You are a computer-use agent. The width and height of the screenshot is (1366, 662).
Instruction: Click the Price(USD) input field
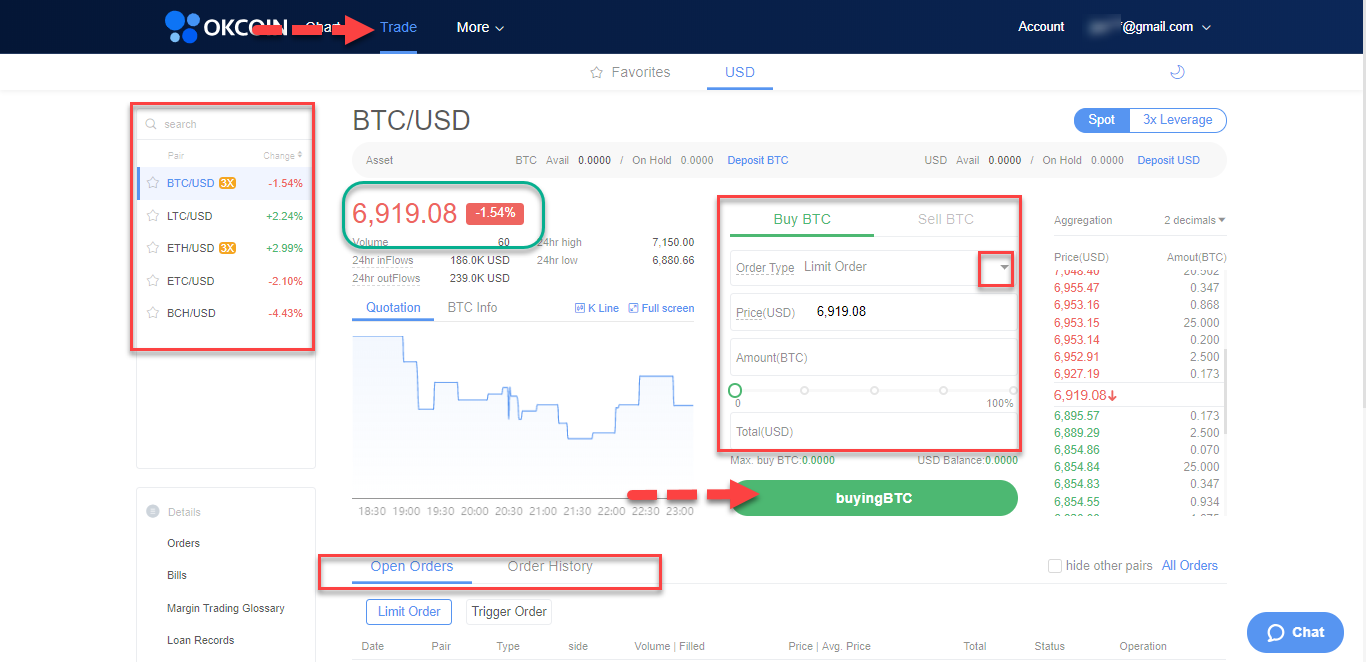click(873, 312)
